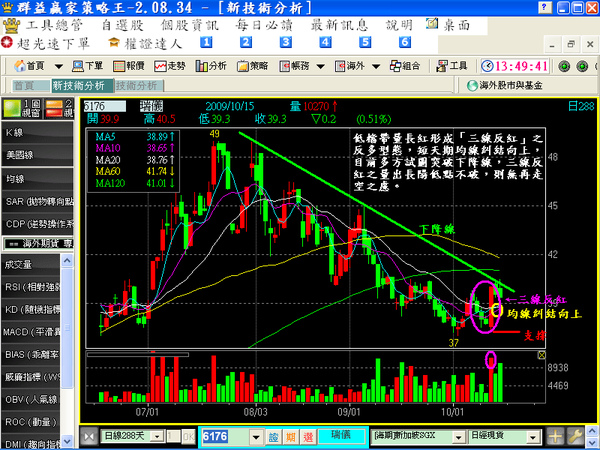Open the 自選股 menu
Viewport: 600px width, 450px height.
coord(122,25)
